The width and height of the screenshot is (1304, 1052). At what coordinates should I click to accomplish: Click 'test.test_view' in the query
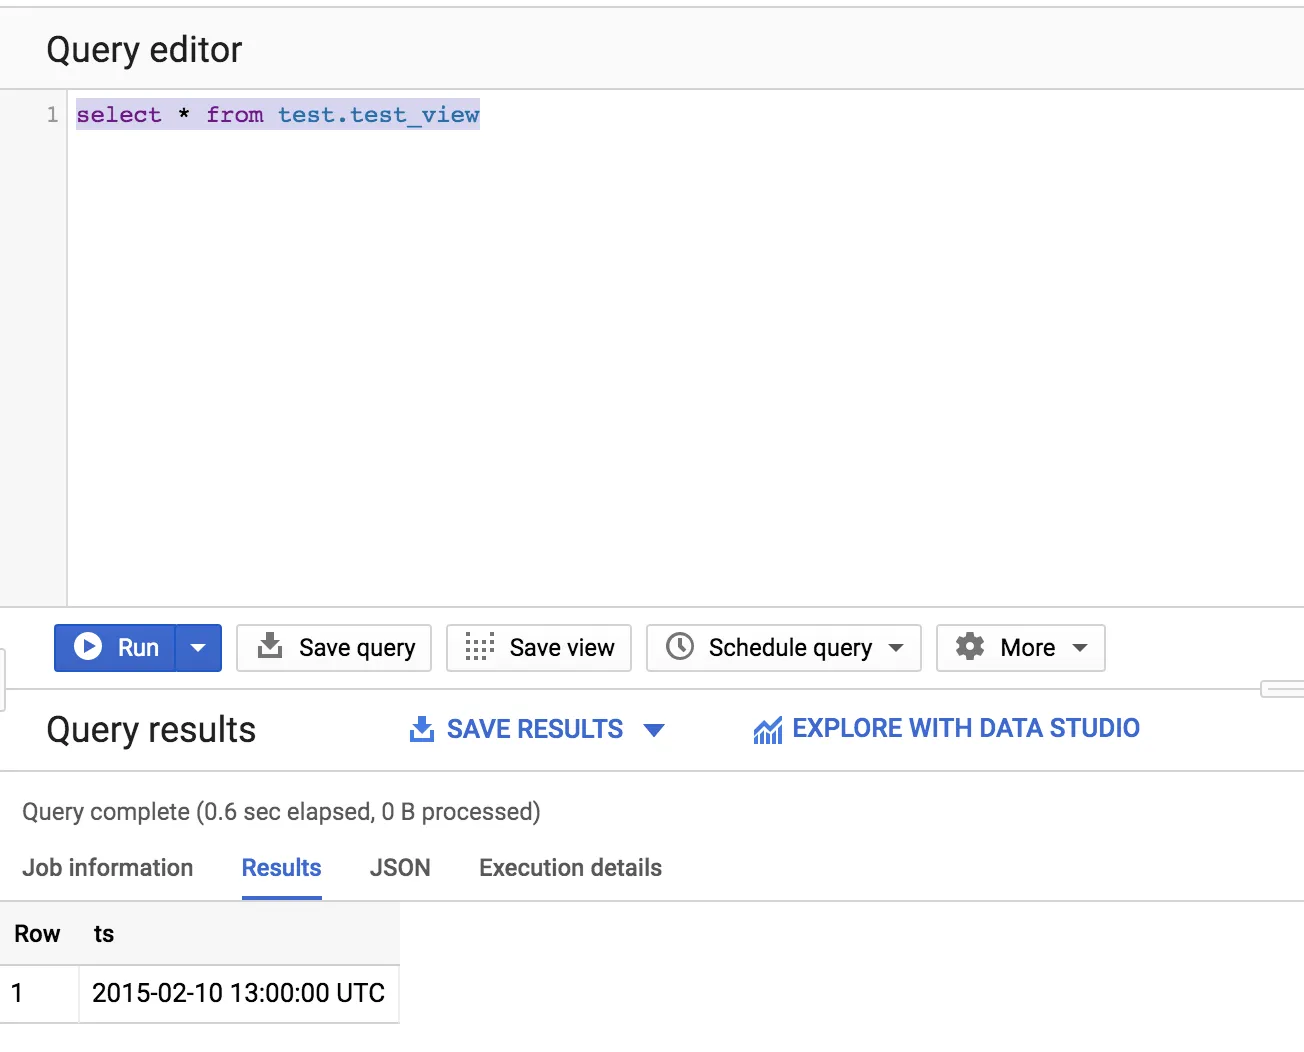coord(379,115)
